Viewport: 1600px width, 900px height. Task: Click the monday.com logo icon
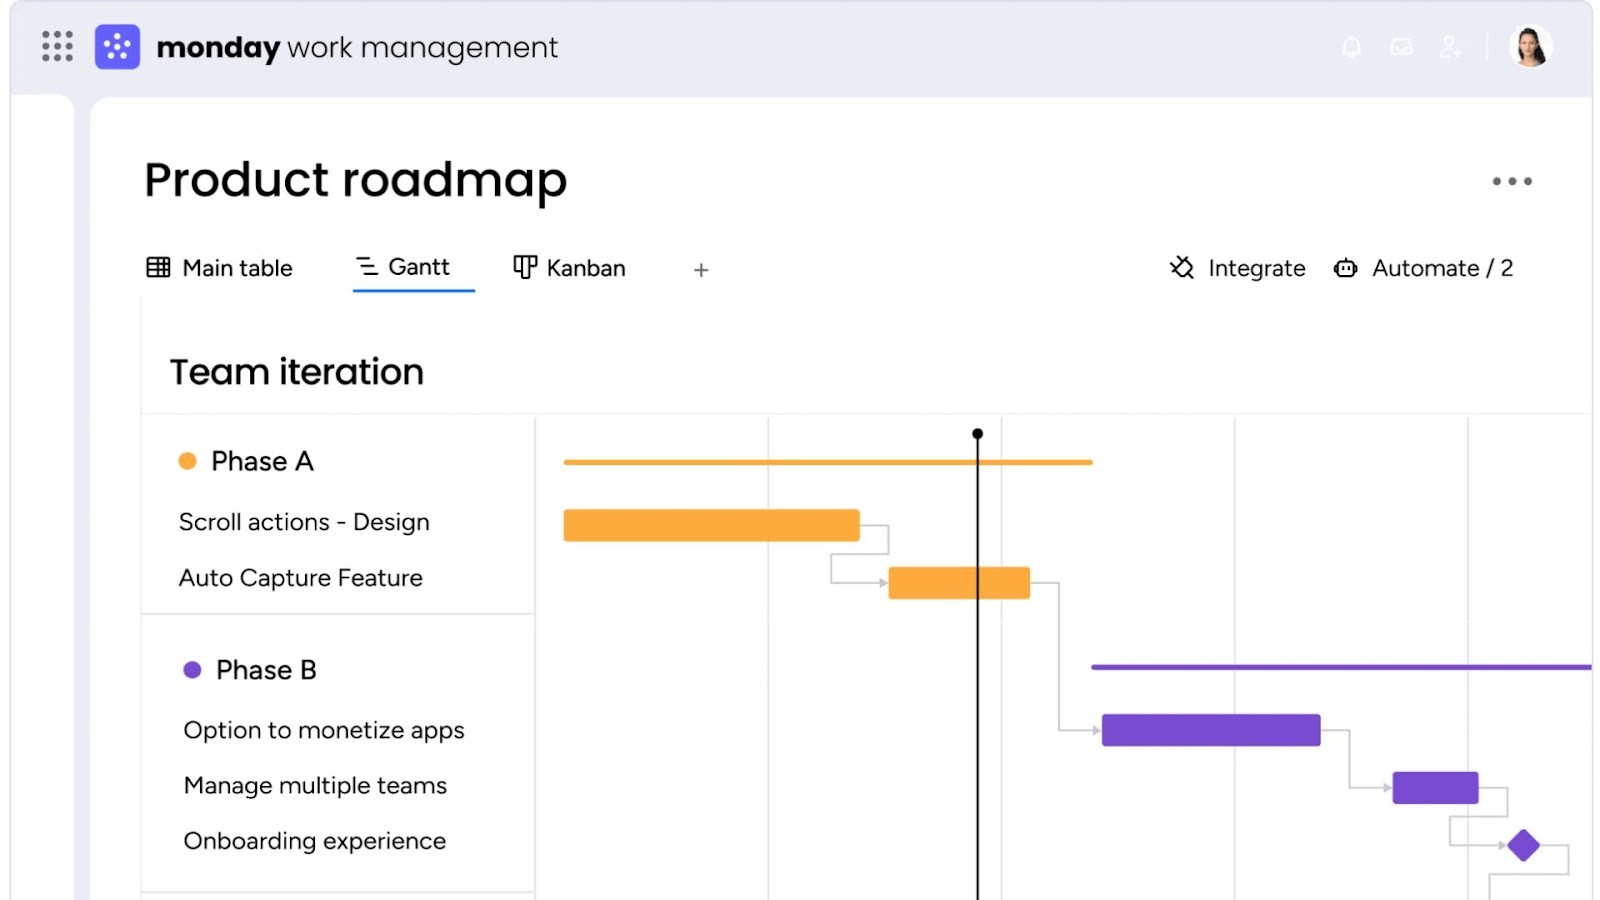click(117, 47)
